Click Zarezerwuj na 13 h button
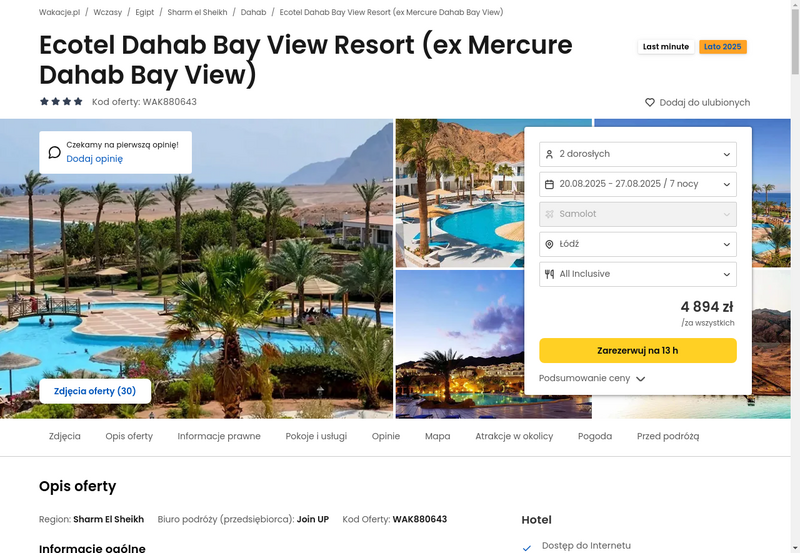The width and height of the screenshot is (800, 553). 638,350
